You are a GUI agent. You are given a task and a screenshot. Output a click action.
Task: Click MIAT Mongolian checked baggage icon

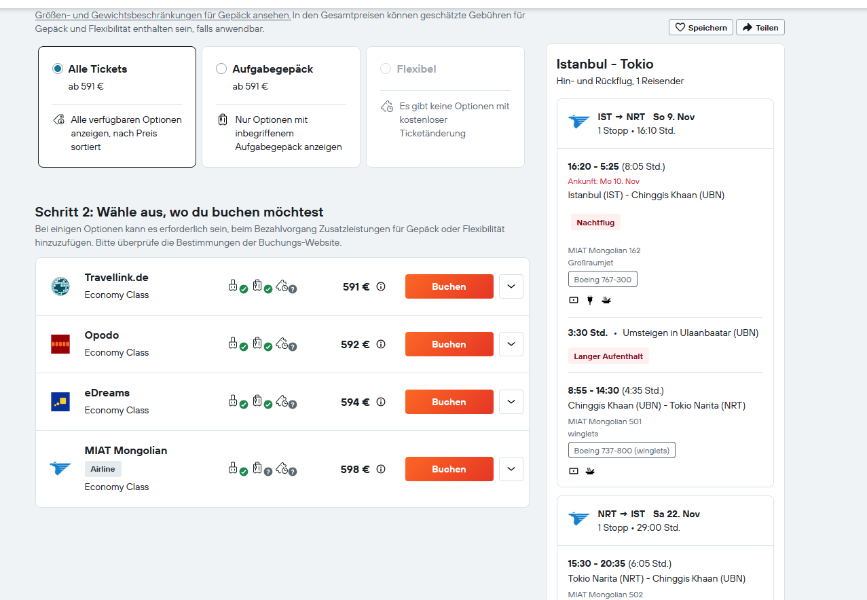pos(262,468)
